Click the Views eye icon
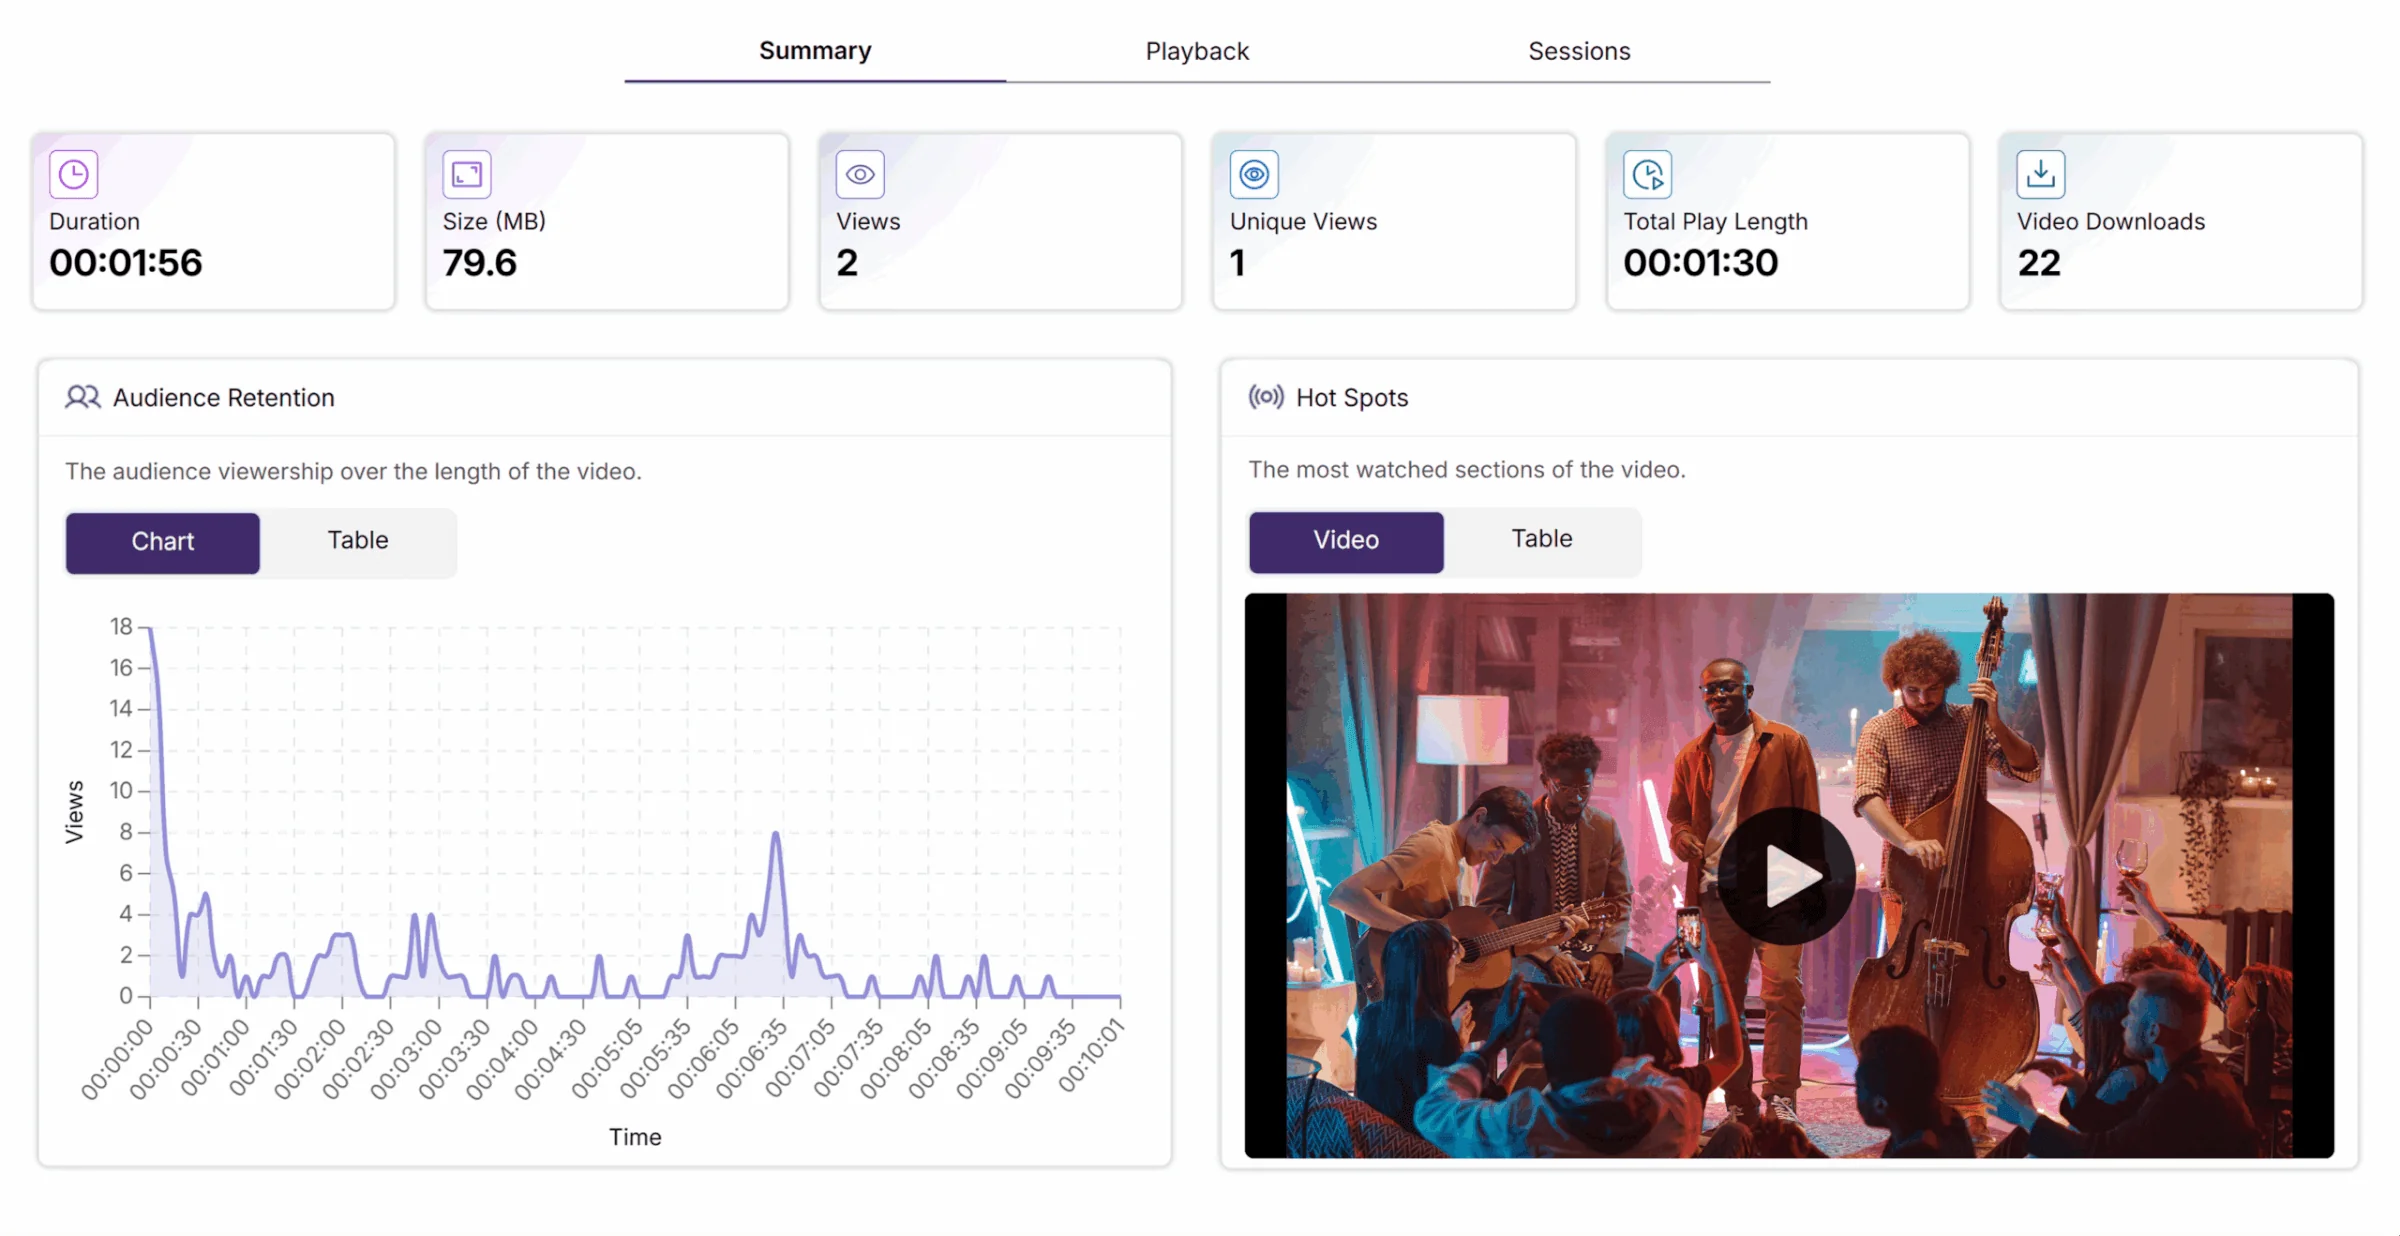 [860, 175]
